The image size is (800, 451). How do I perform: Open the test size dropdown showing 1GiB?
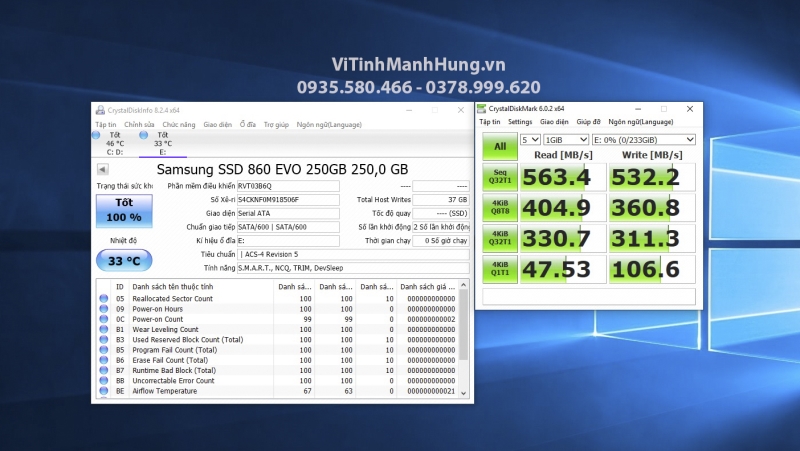(x=566, y=140)
